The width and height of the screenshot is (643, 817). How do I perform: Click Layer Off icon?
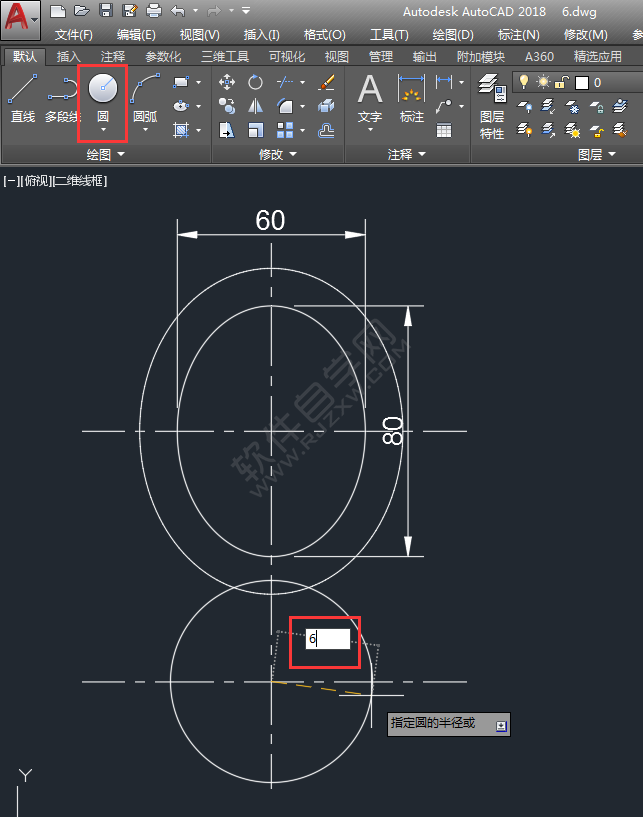524,107
